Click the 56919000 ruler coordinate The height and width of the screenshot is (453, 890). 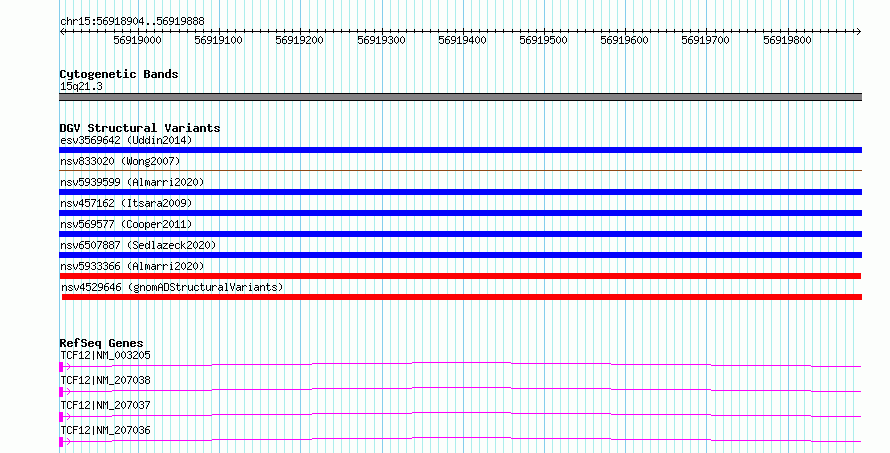(x=137, y=40)
